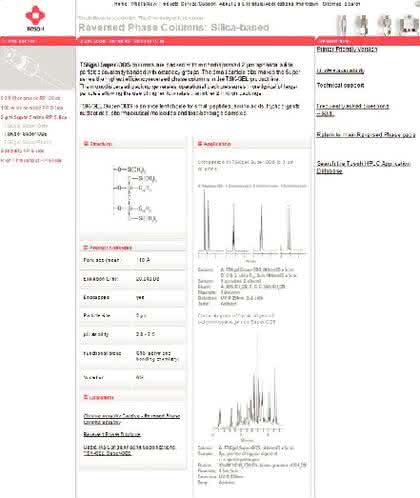Open the last Super-ODS literature link
This screenshot has width=420, height=498.
click(x=129, y=450)
